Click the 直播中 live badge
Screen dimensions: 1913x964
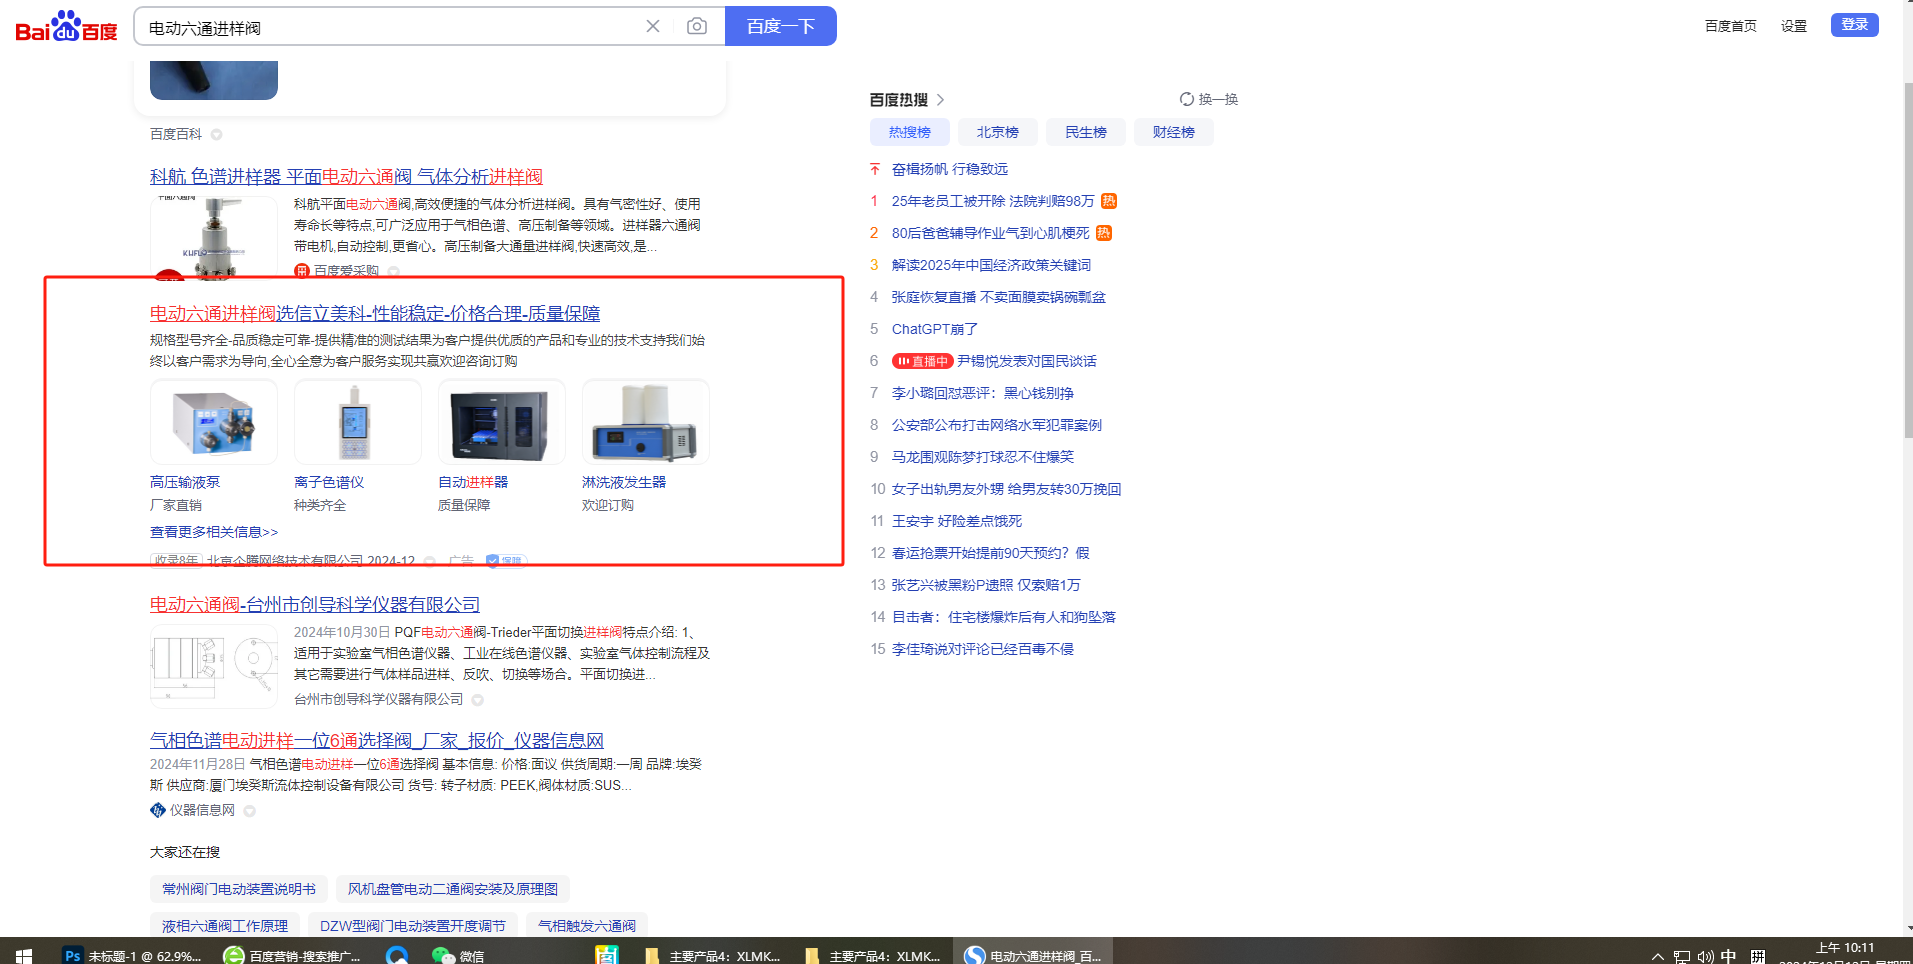coord(922,361)
